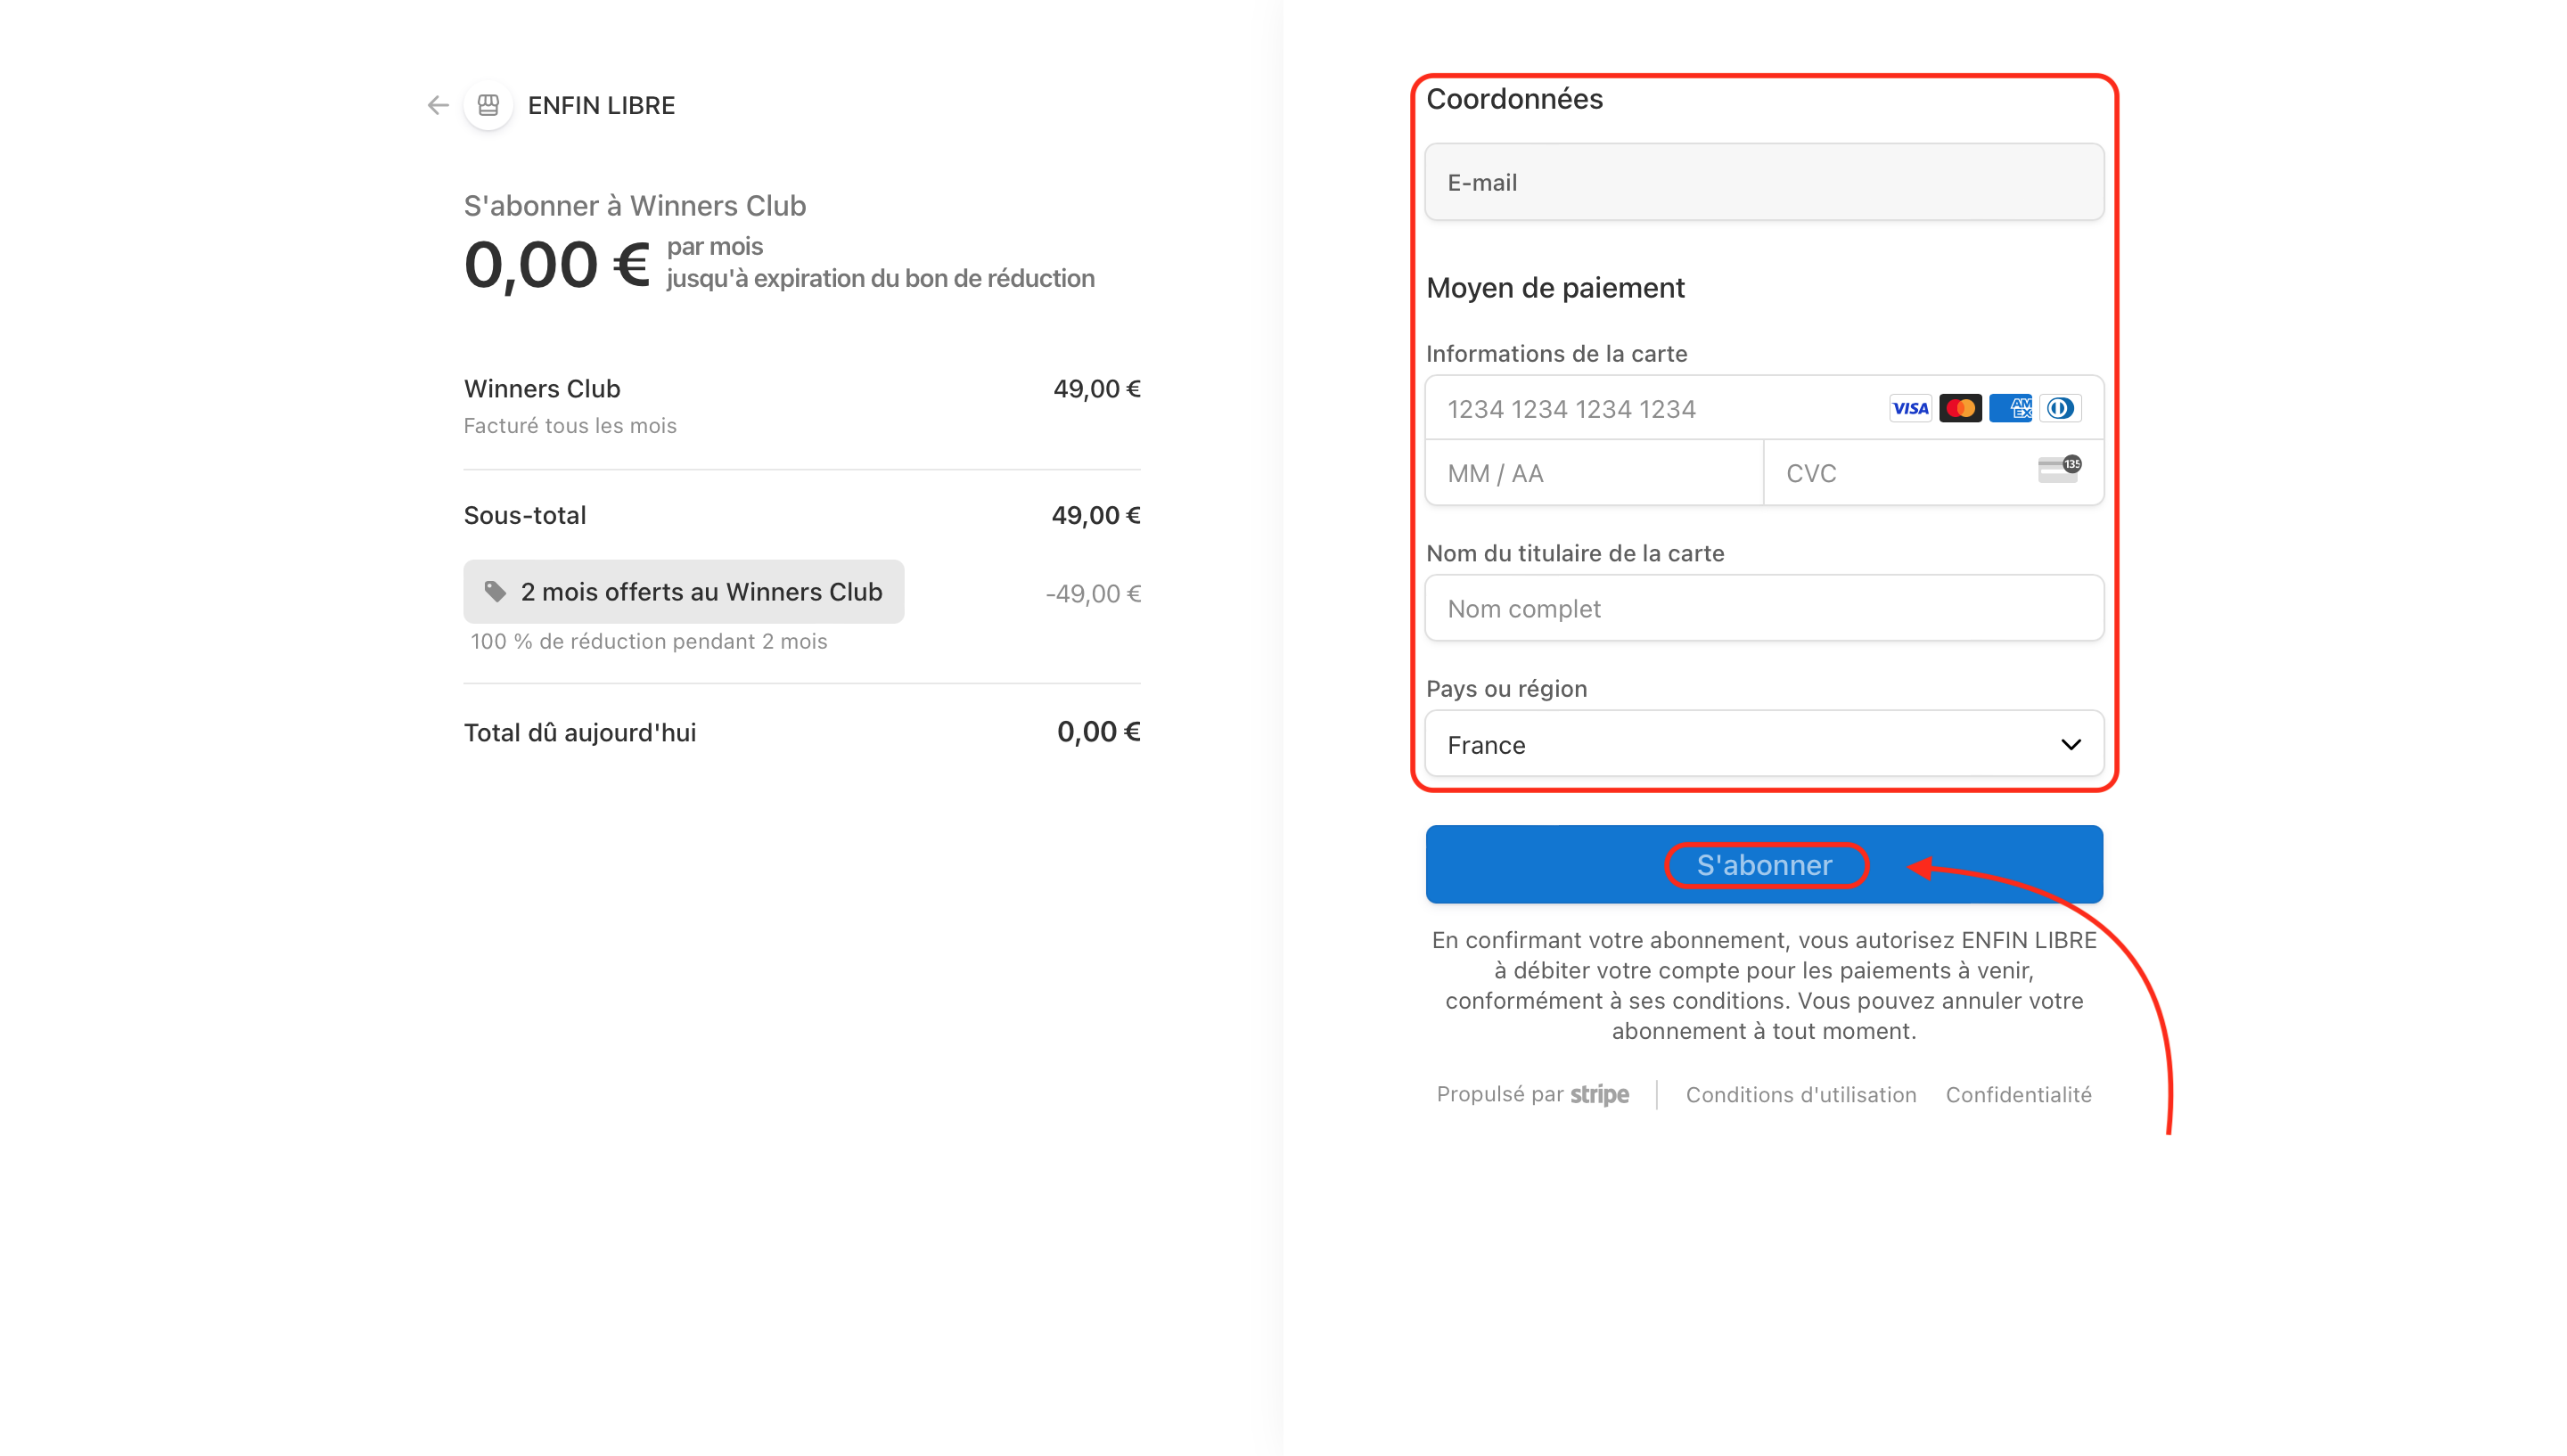This screenshot has height=1456, width=2567.
Task: Click the '2 mois offerts au Winners Club' coupon
Action: tap(684, 591)
